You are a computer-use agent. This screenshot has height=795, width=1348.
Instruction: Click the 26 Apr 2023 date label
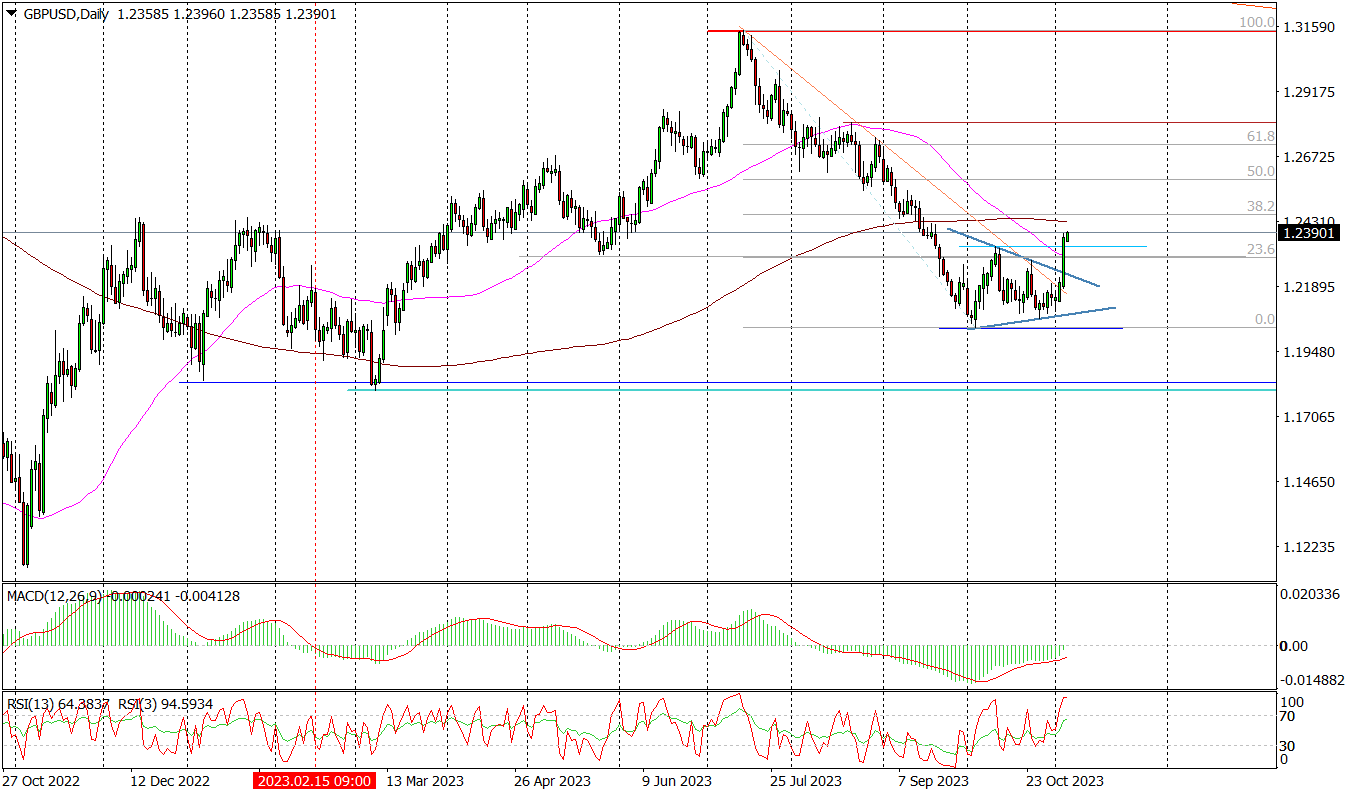click(552, 781)
